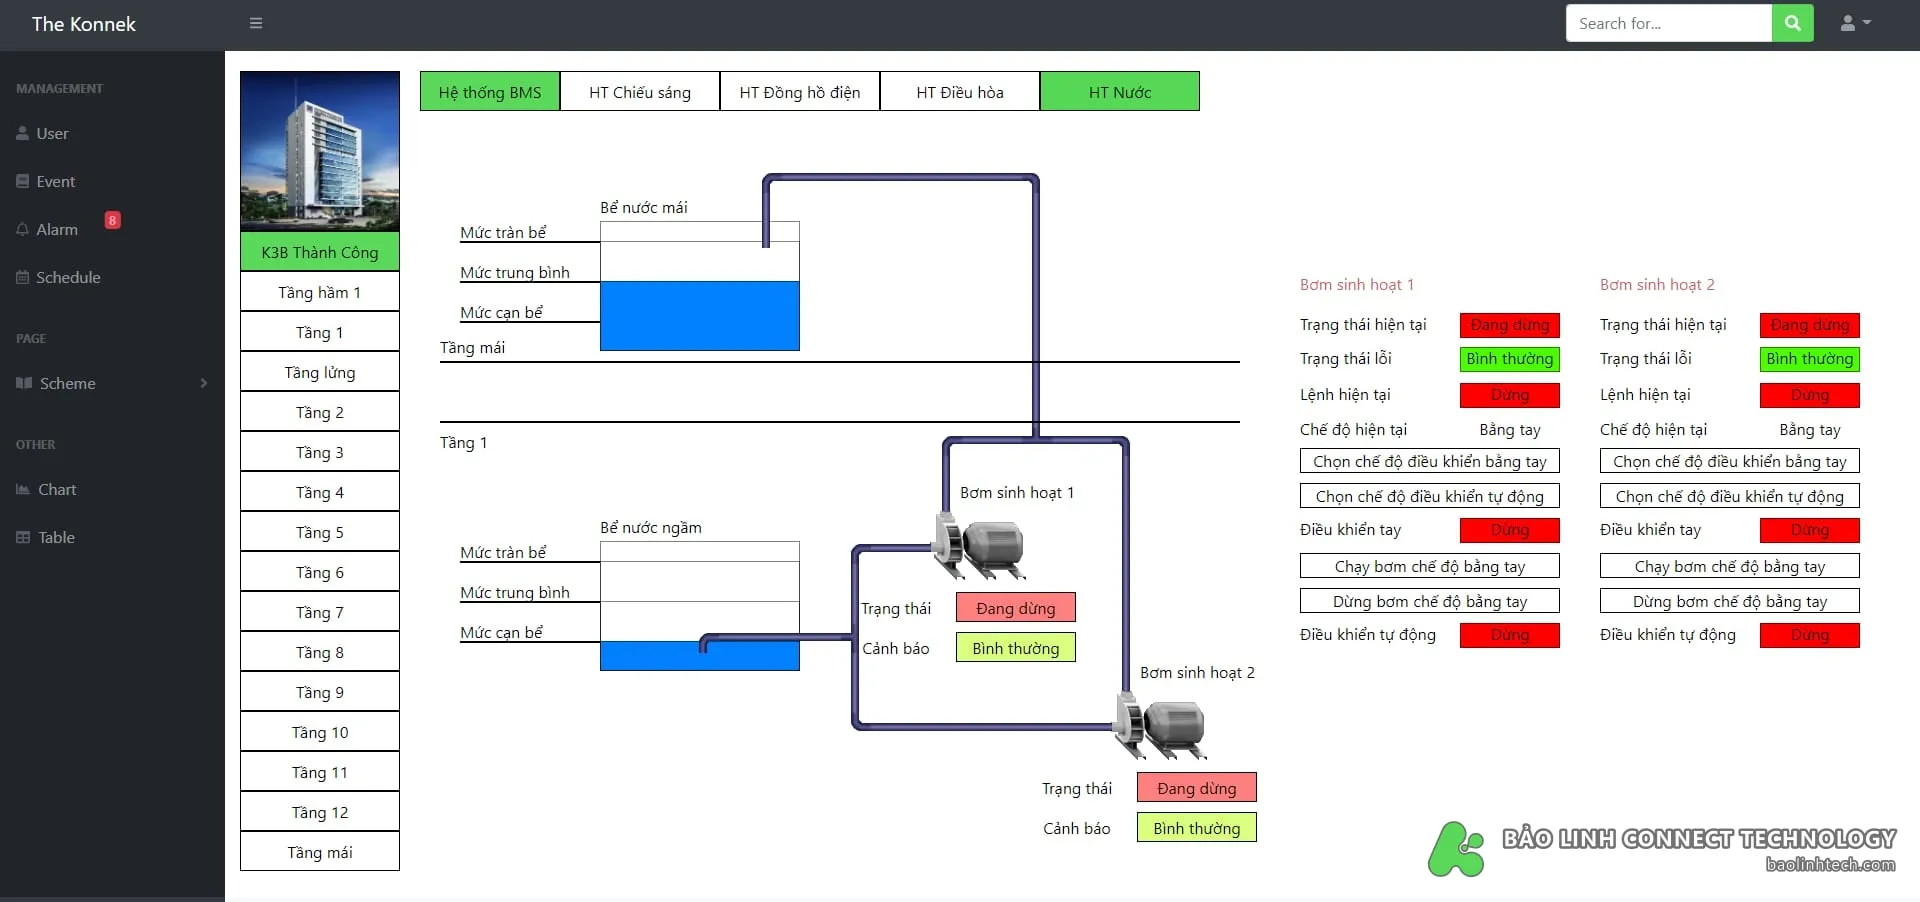Screen dimensions: 1920x902
Task: Select Tầng hầm 1 in floor list
Action: pos(320,292)
